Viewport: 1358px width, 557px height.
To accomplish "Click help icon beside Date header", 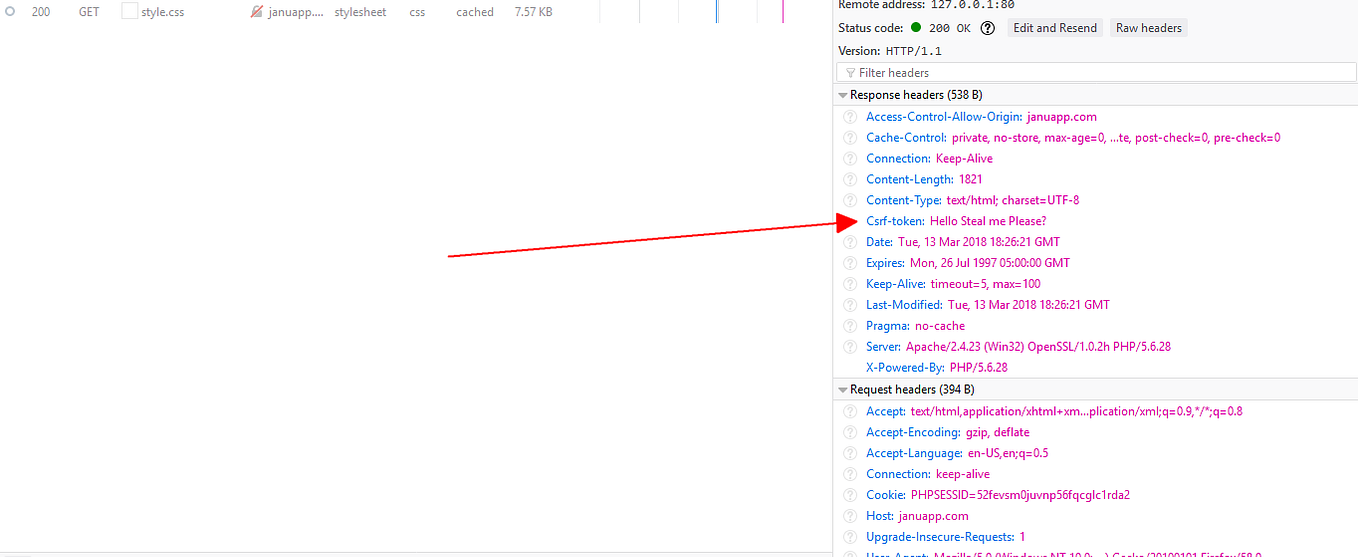I will [850, 242].
